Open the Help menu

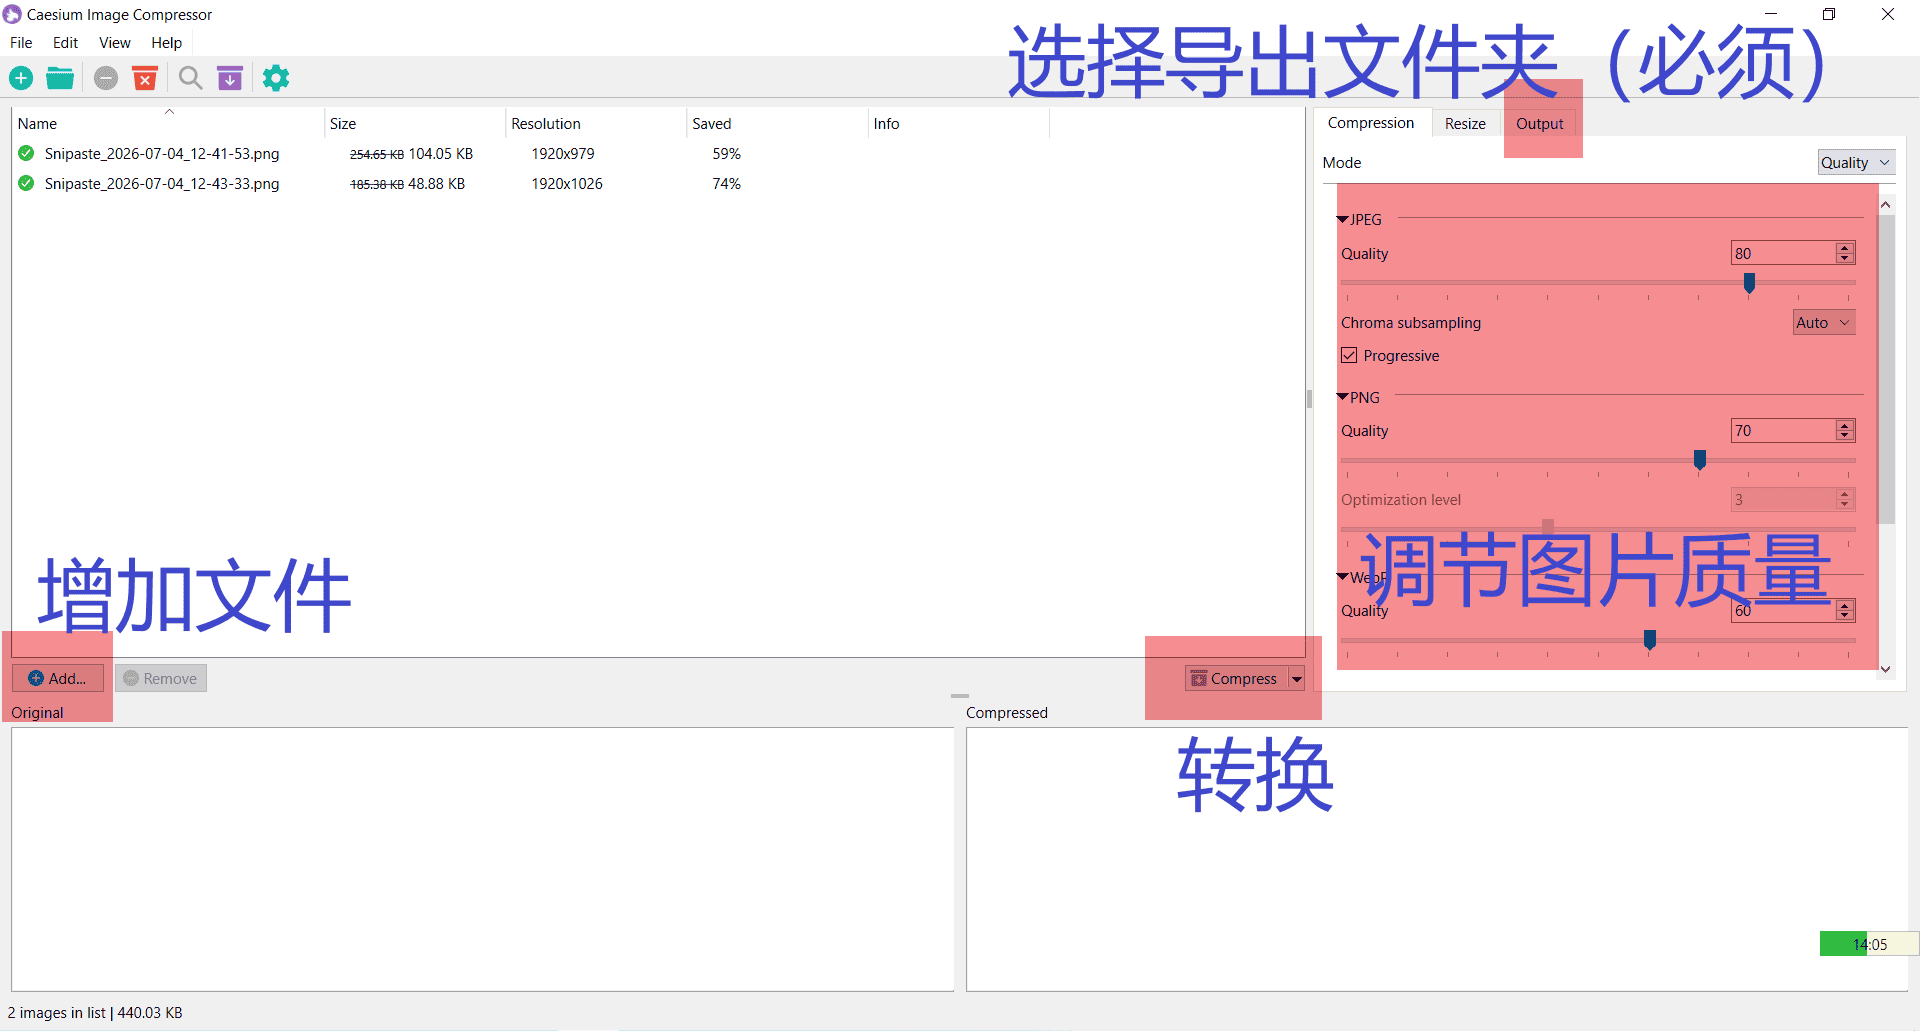[x=167, y=43]
